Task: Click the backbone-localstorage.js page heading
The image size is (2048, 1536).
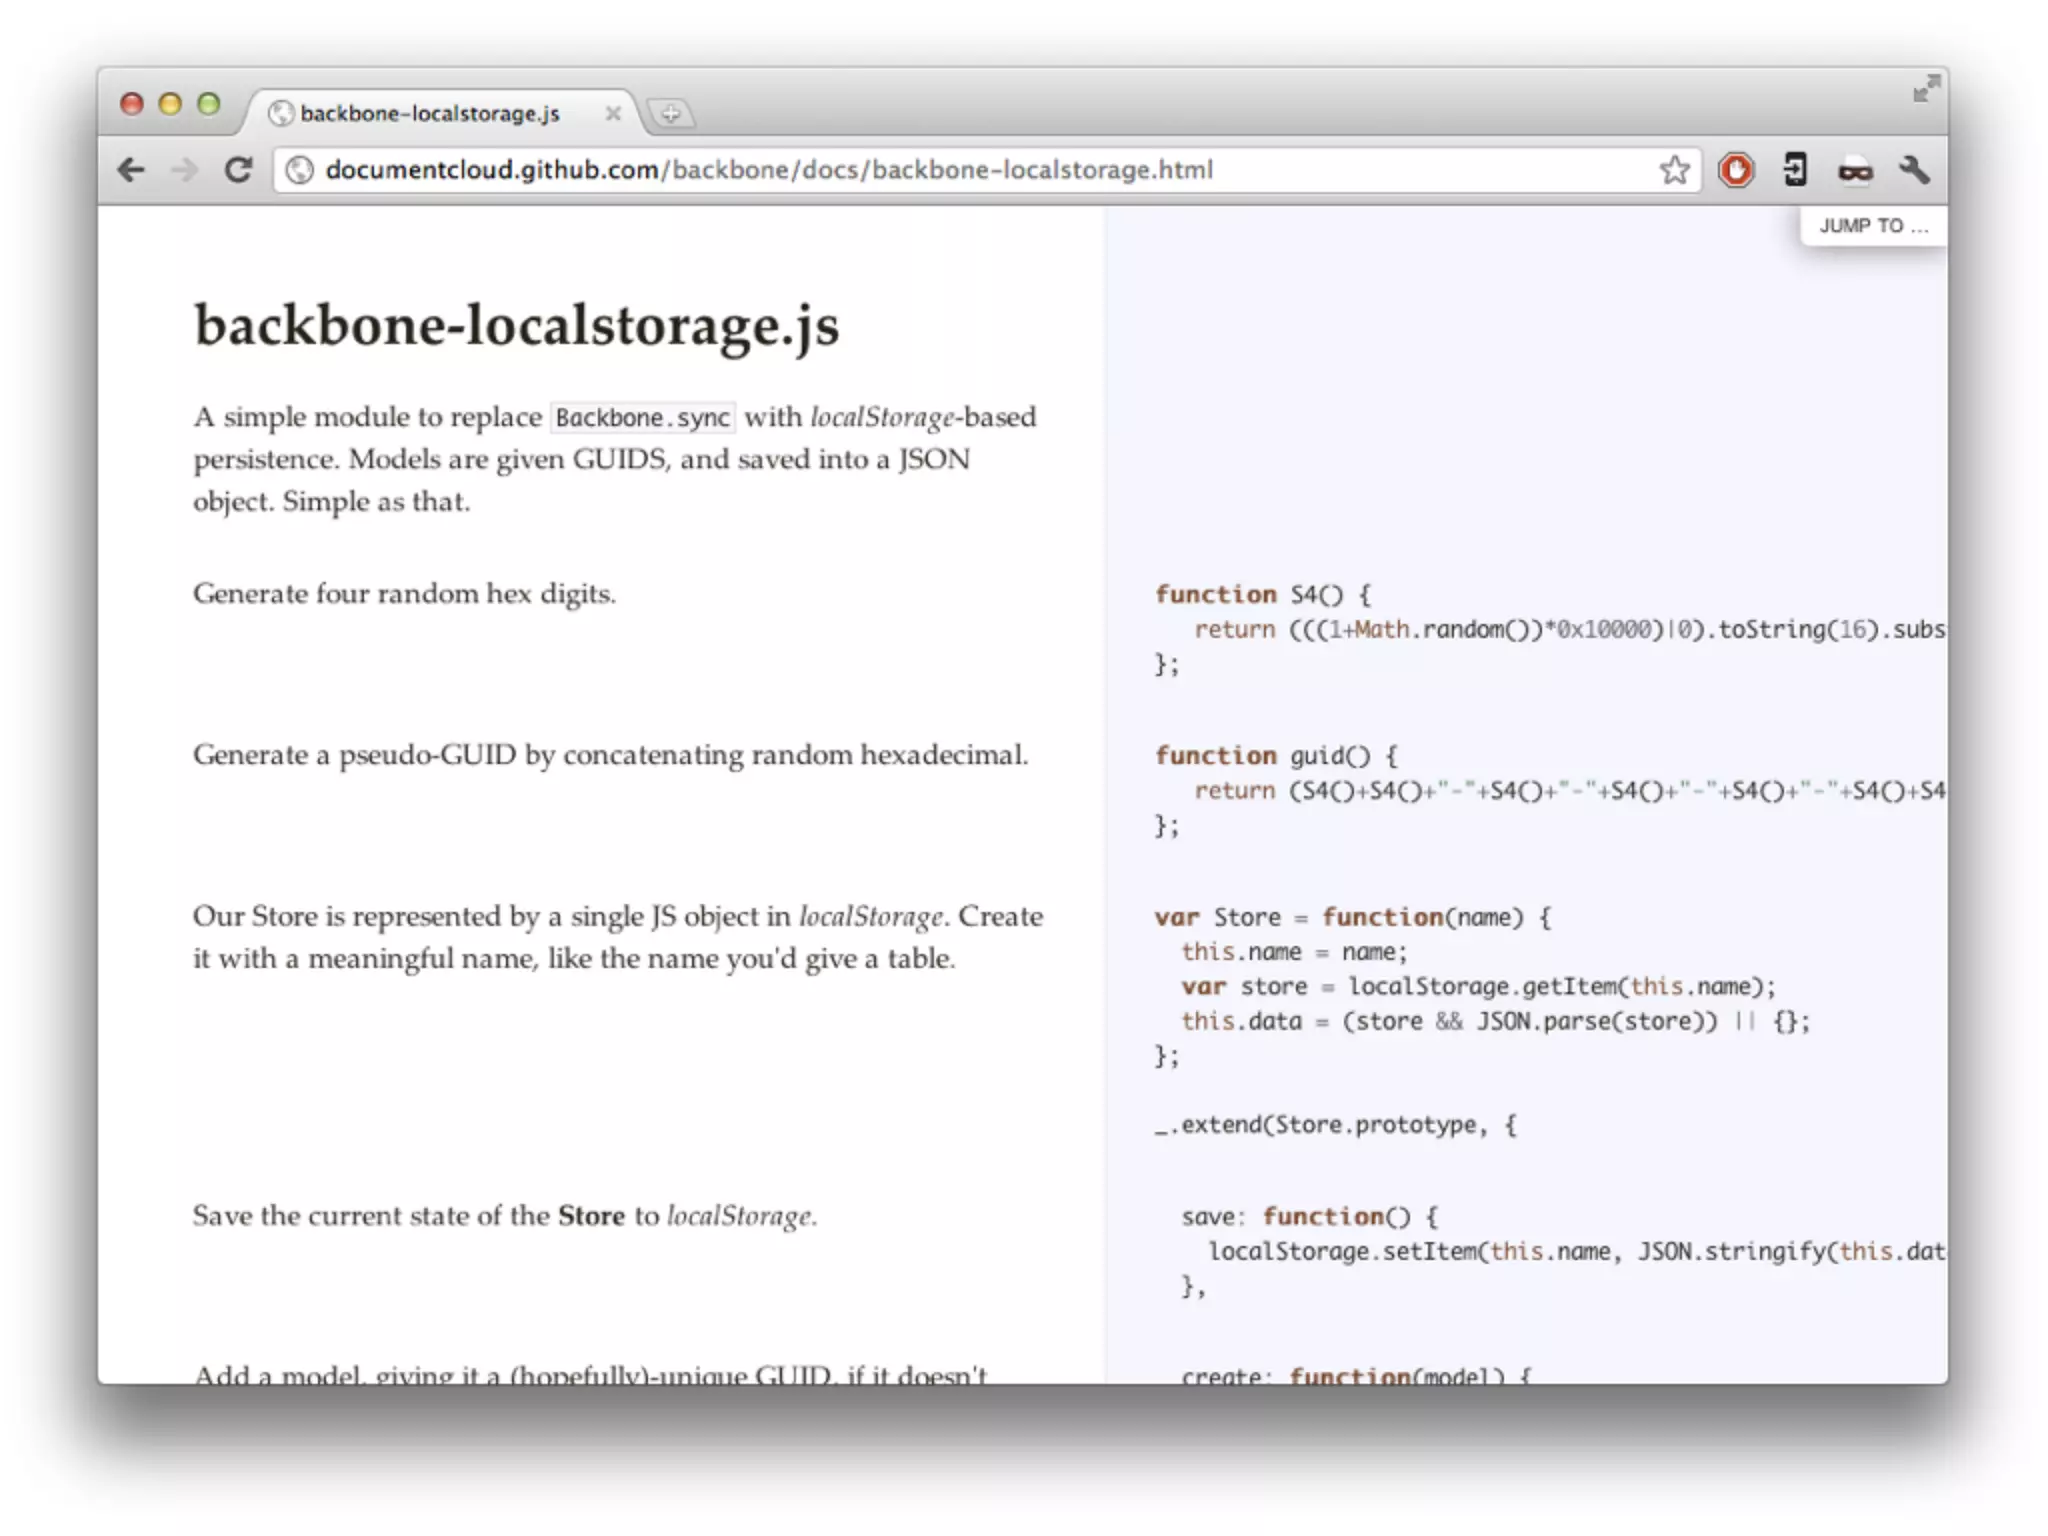Action: click(x=516, y=326)
